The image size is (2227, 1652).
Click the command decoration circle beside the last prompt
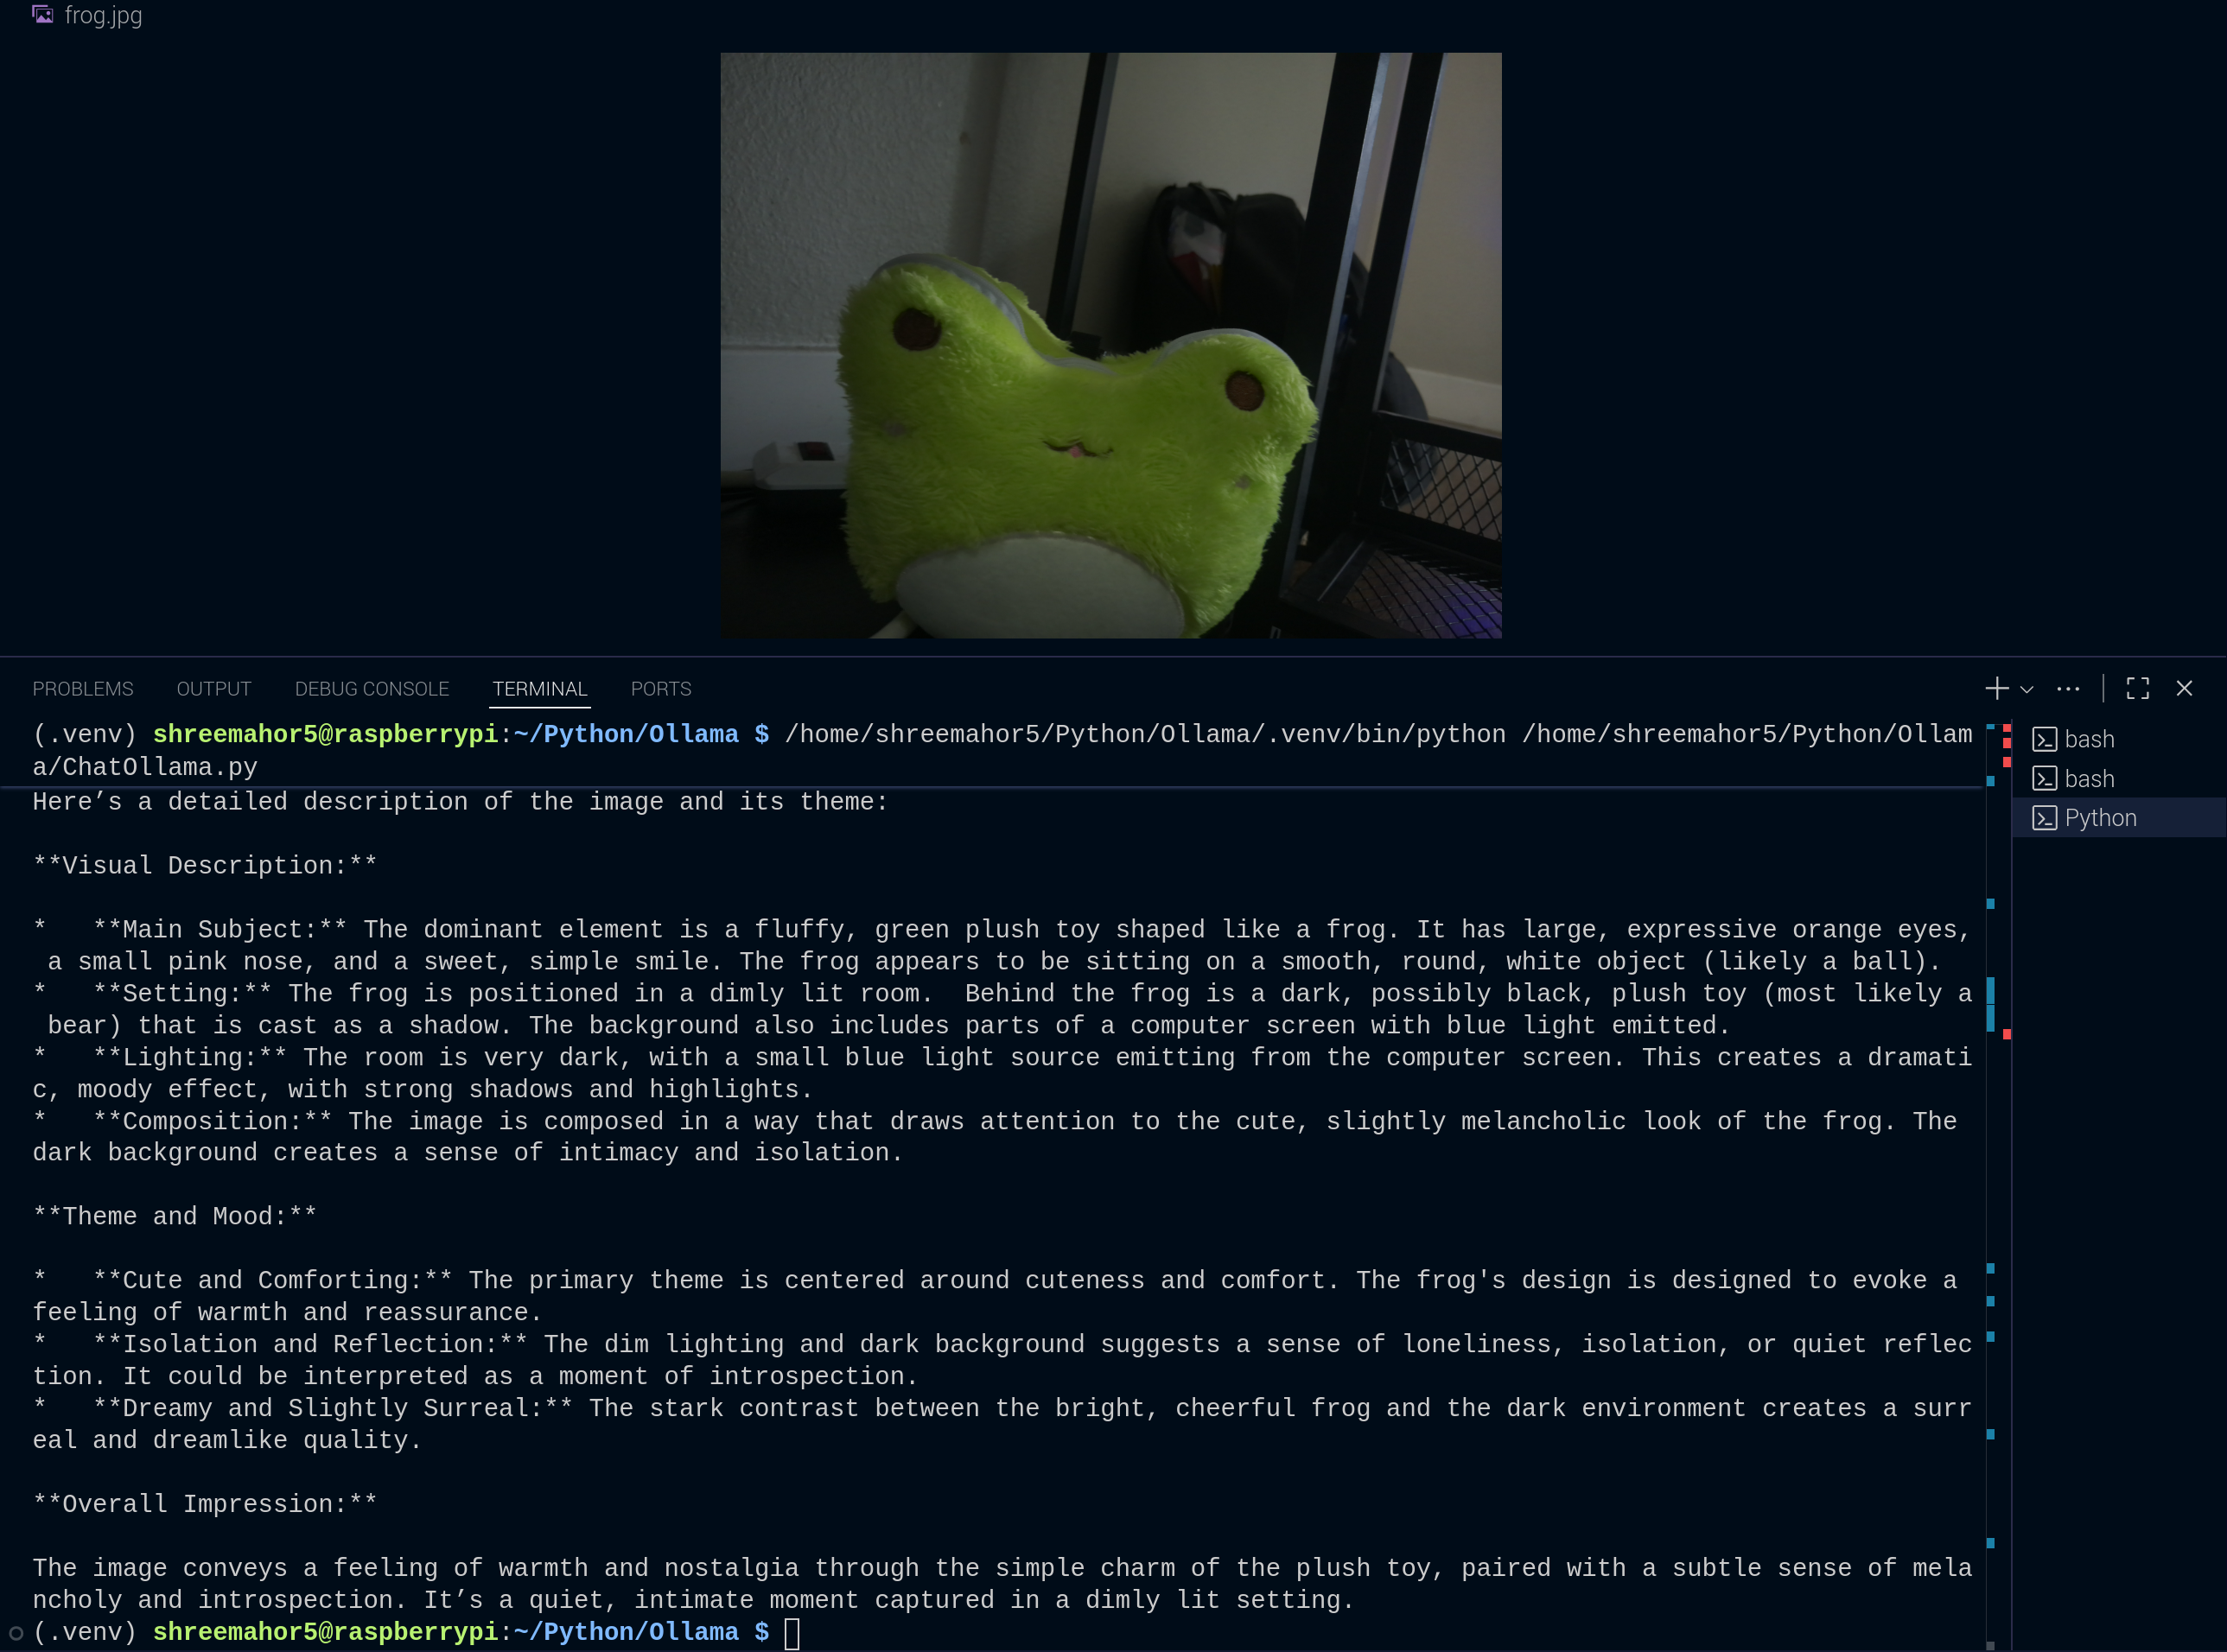(16, 1633)
